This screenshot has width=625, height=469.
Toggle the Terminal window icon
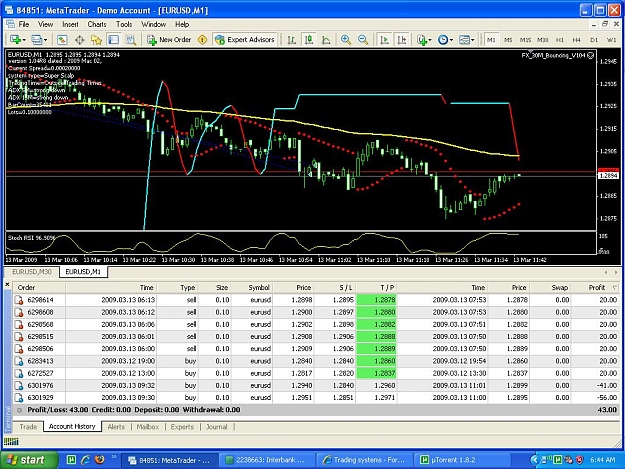pos(114,40)
